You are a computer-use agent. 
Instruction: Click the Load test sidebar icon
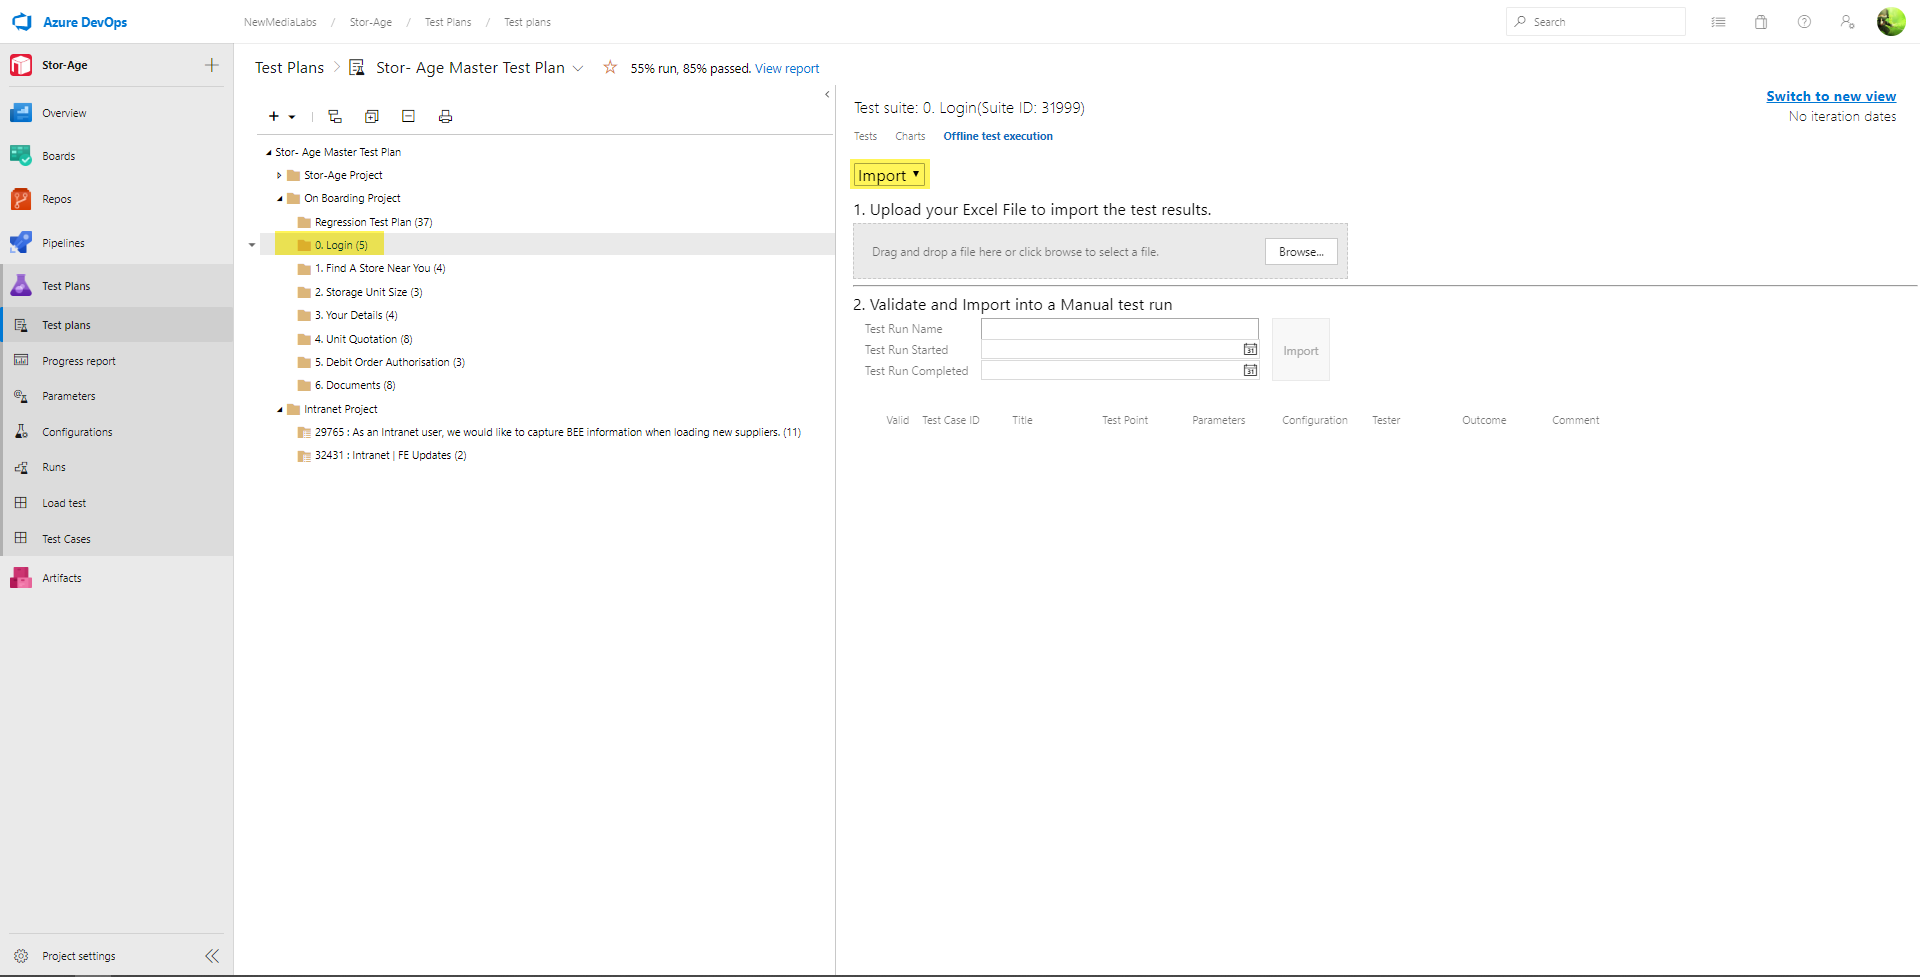tap(21, 503)
